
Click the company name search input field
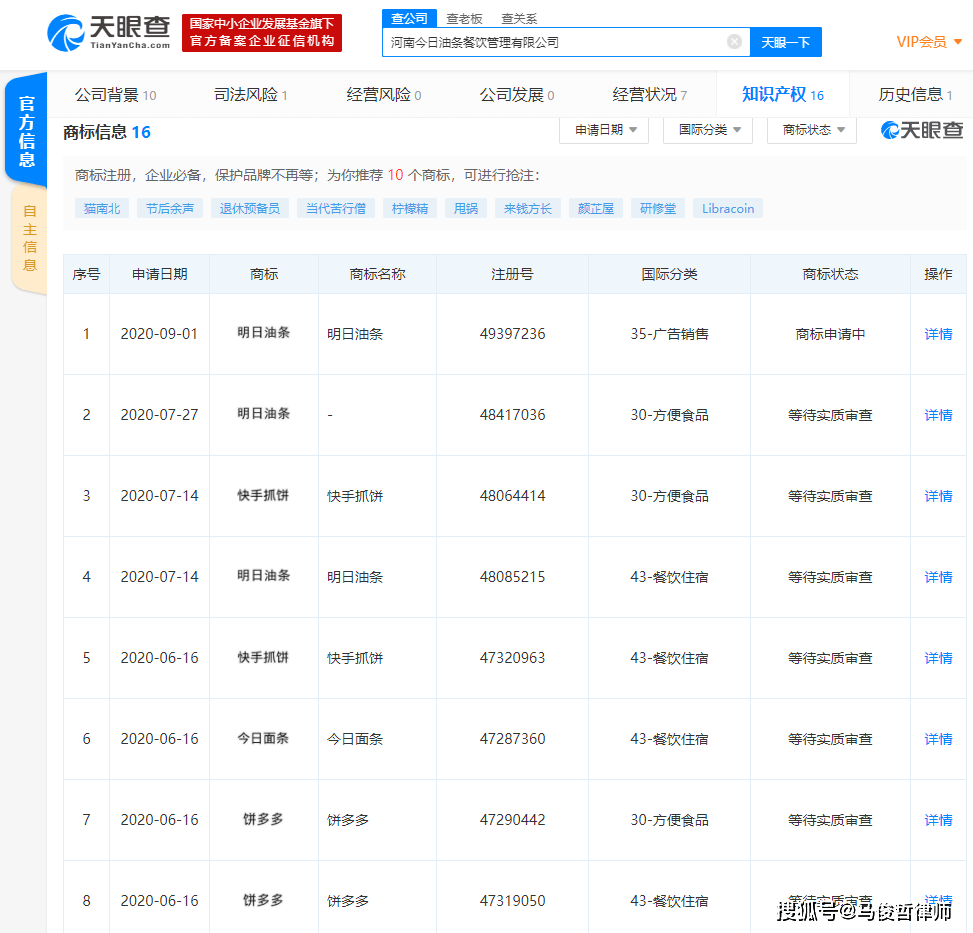point(555,42)
